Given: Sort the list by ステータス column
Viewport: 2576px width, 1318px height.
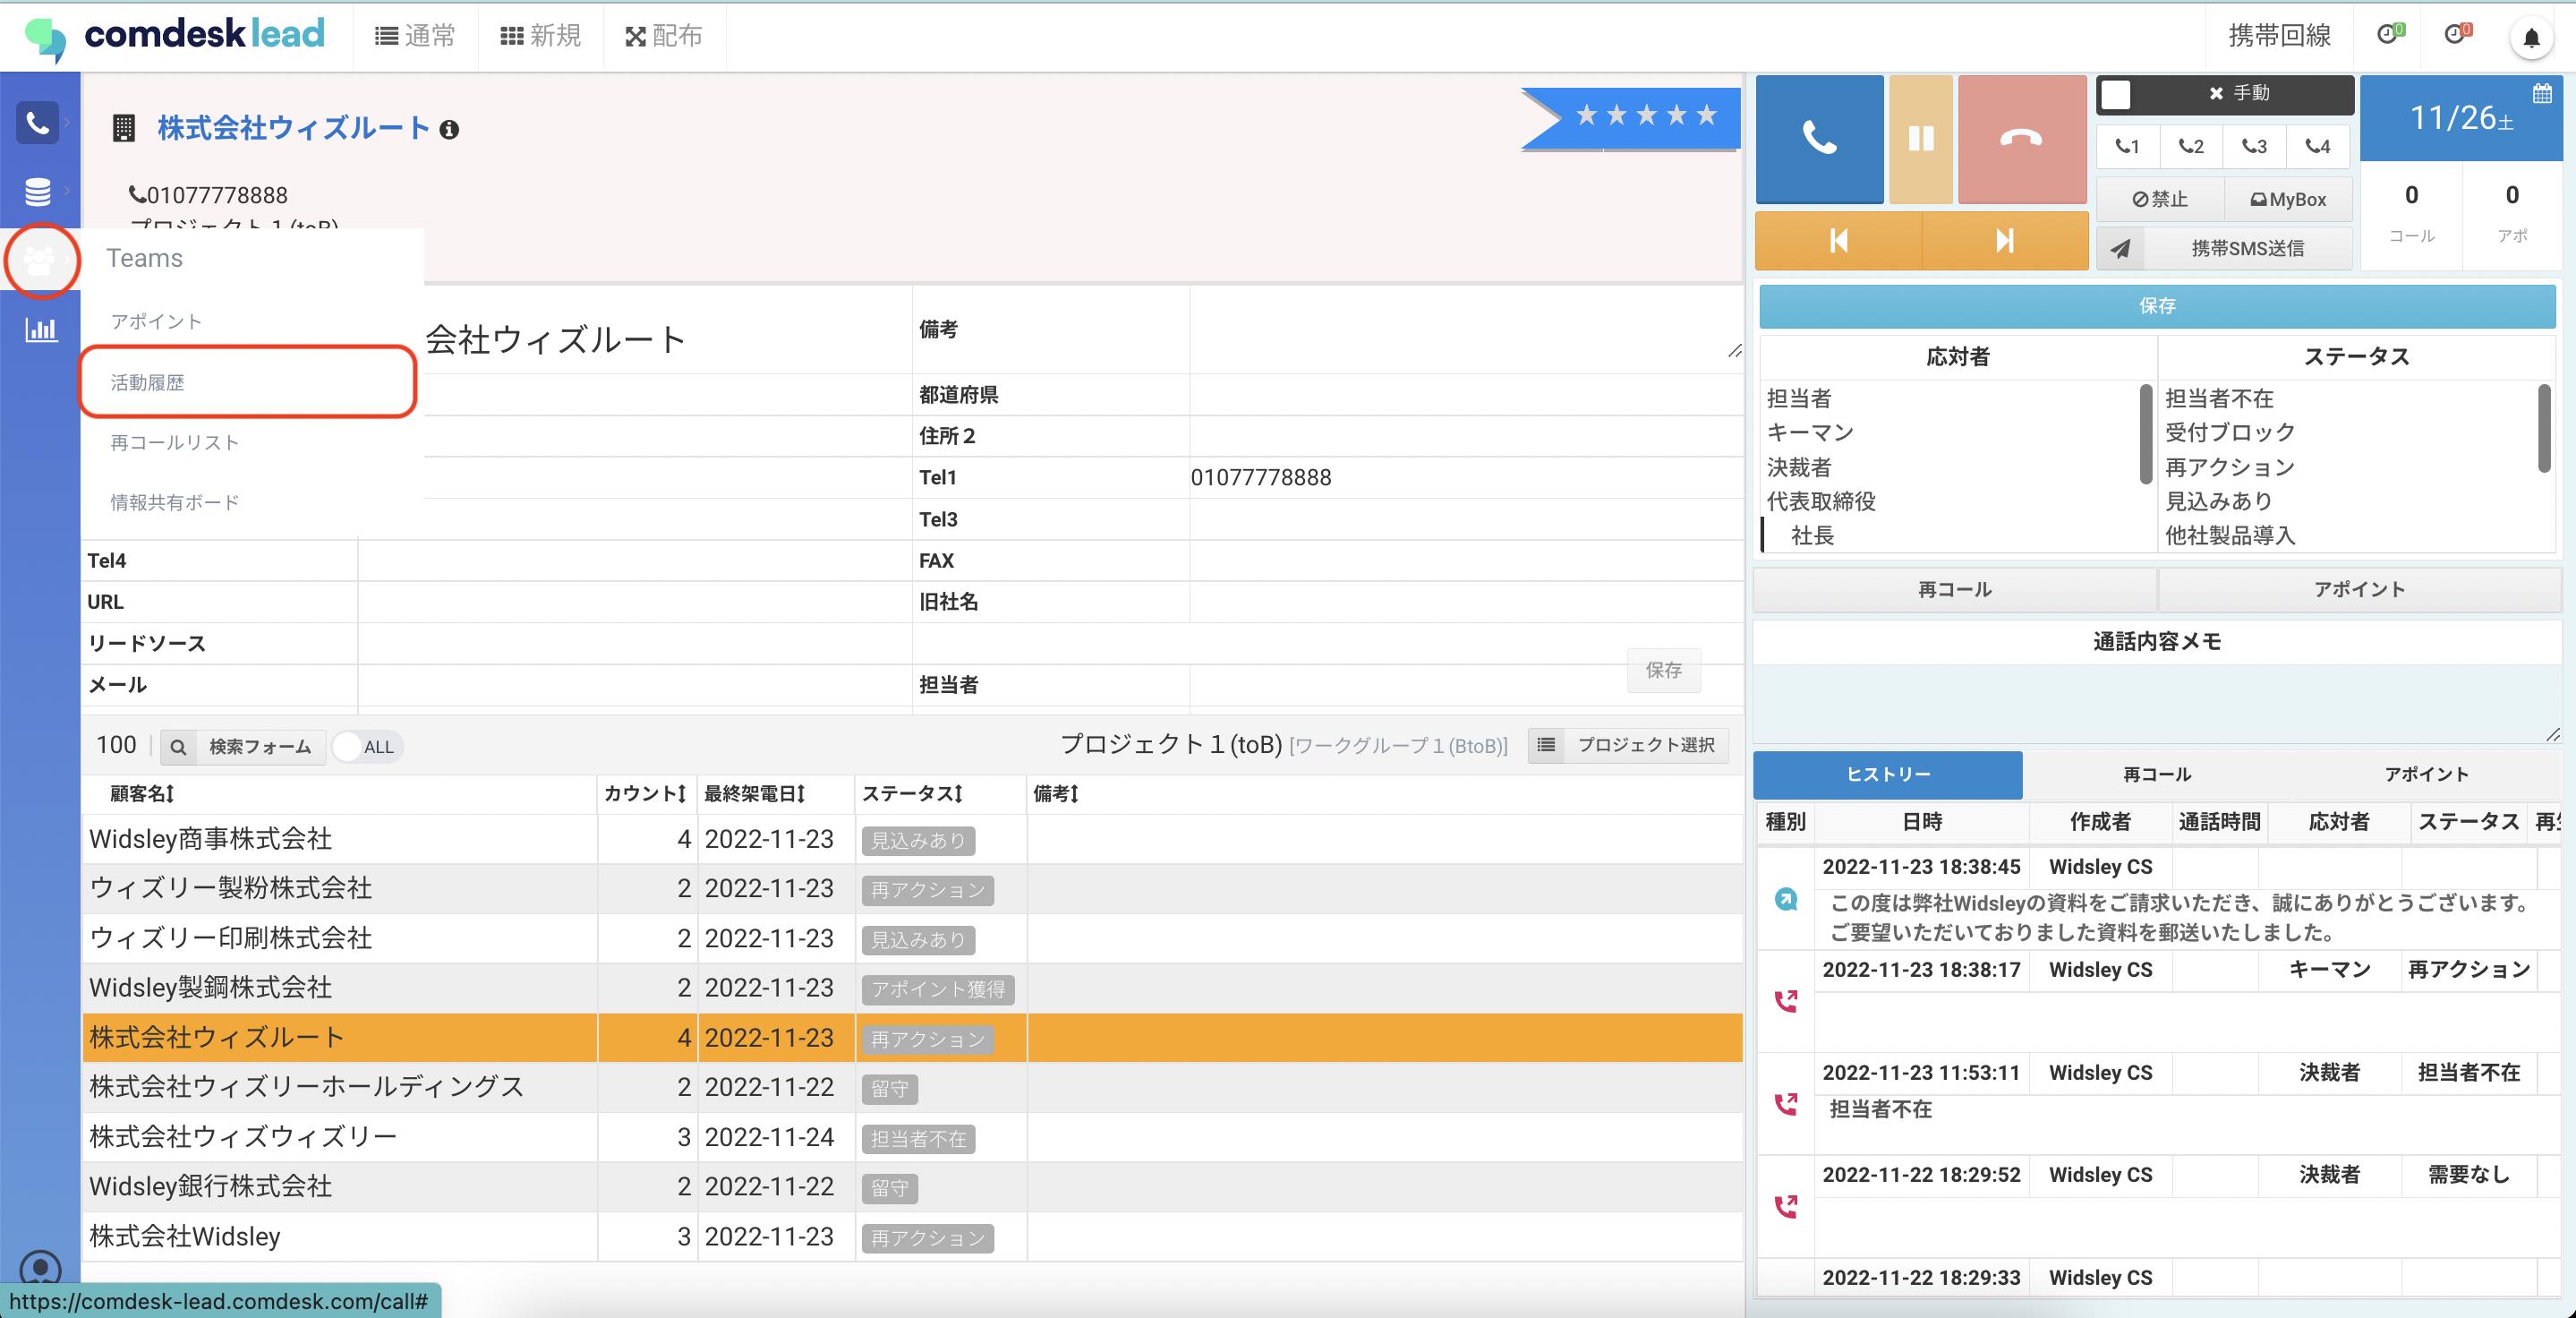Looking at the screenshot, I should click(x=911, y=793).
